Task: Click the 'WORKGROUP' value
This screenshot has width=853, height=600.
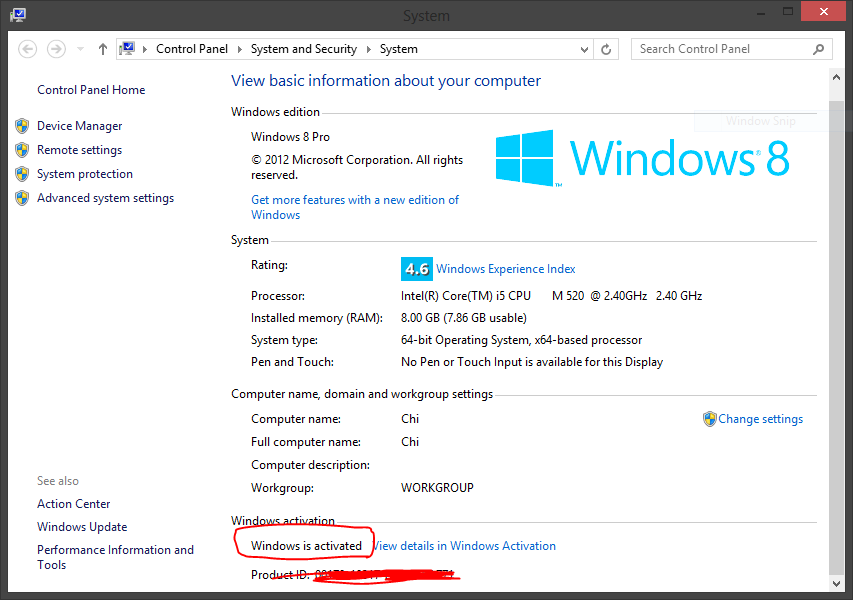Action: (x=437, y=487)
